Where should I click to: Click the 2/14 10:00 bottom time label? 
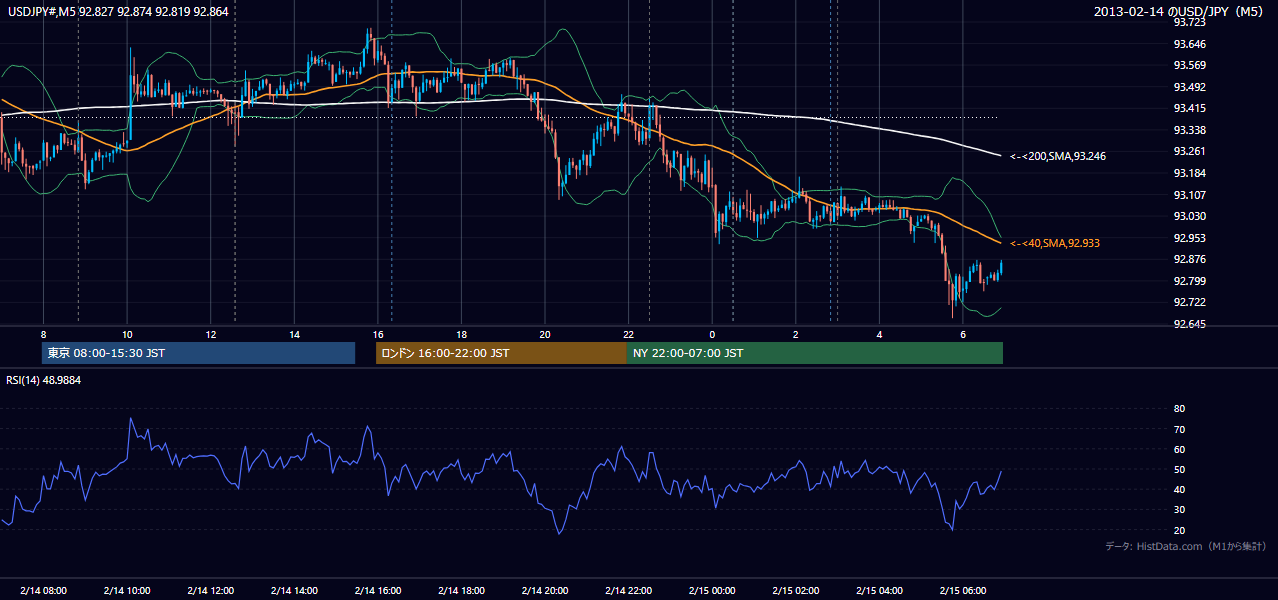[x=127, y=590]
